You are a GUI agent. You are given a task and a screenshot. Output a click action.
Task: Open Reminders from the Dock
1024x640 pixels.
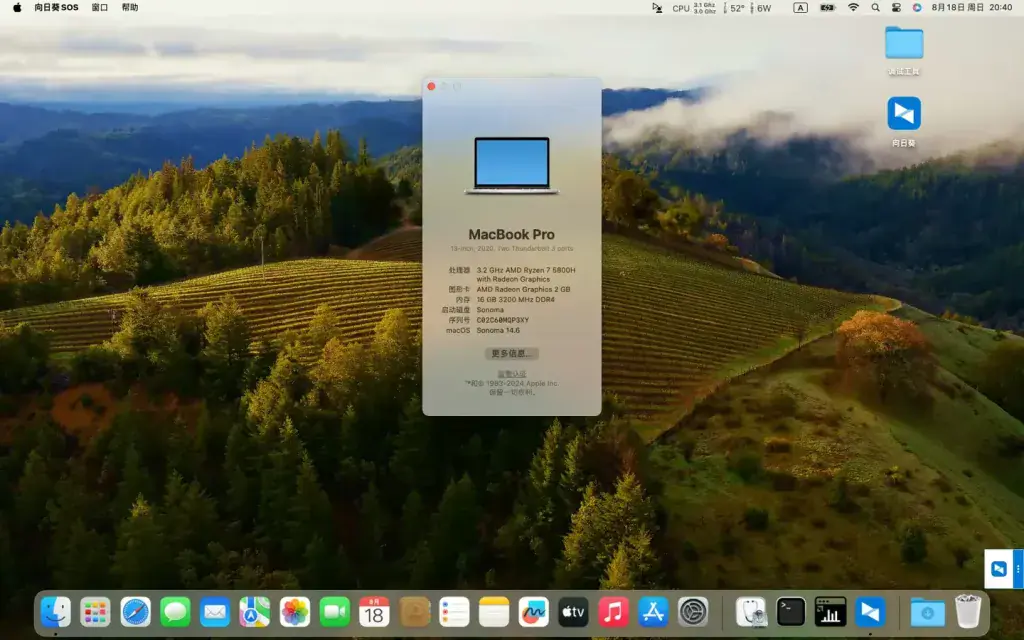click(455, 612)
